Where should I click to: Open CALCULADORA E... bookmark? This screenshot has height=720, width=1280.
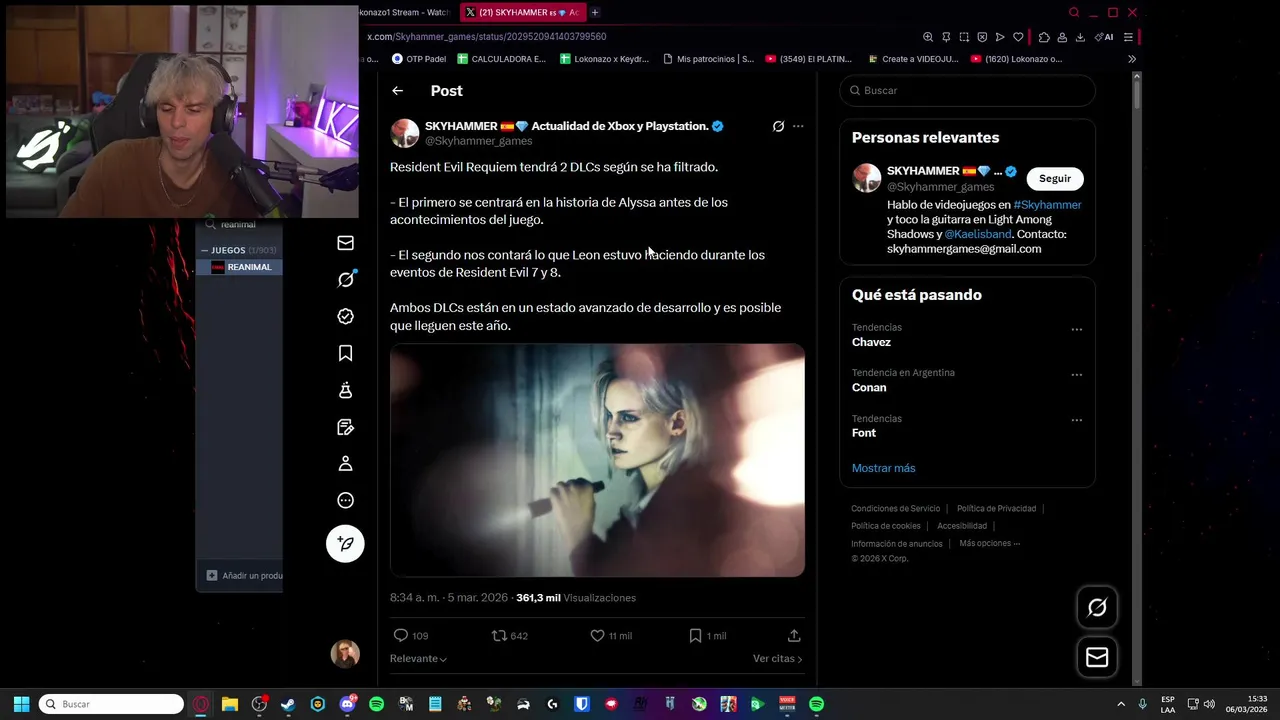coord(501,59)
